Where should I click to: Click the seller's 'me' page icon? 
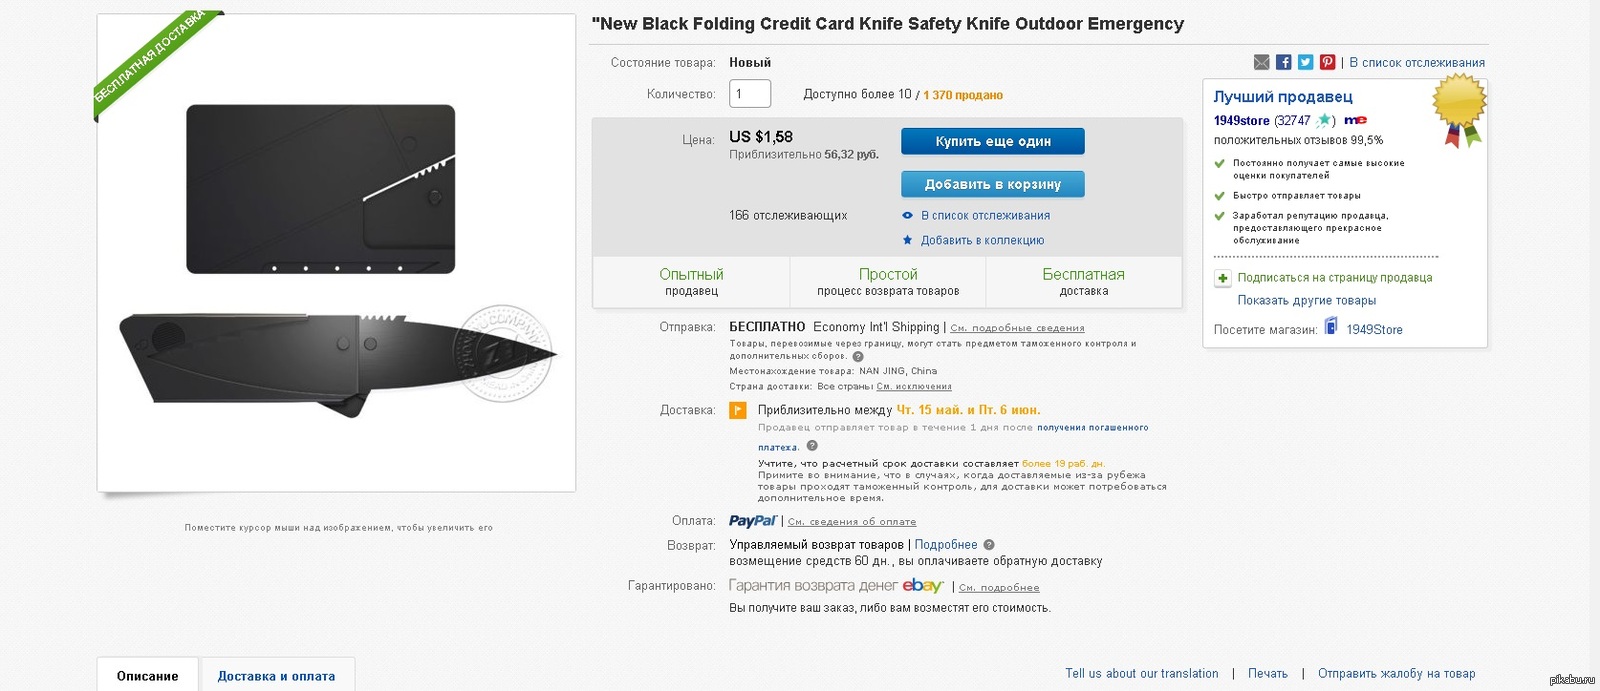tap(1355, 120)
